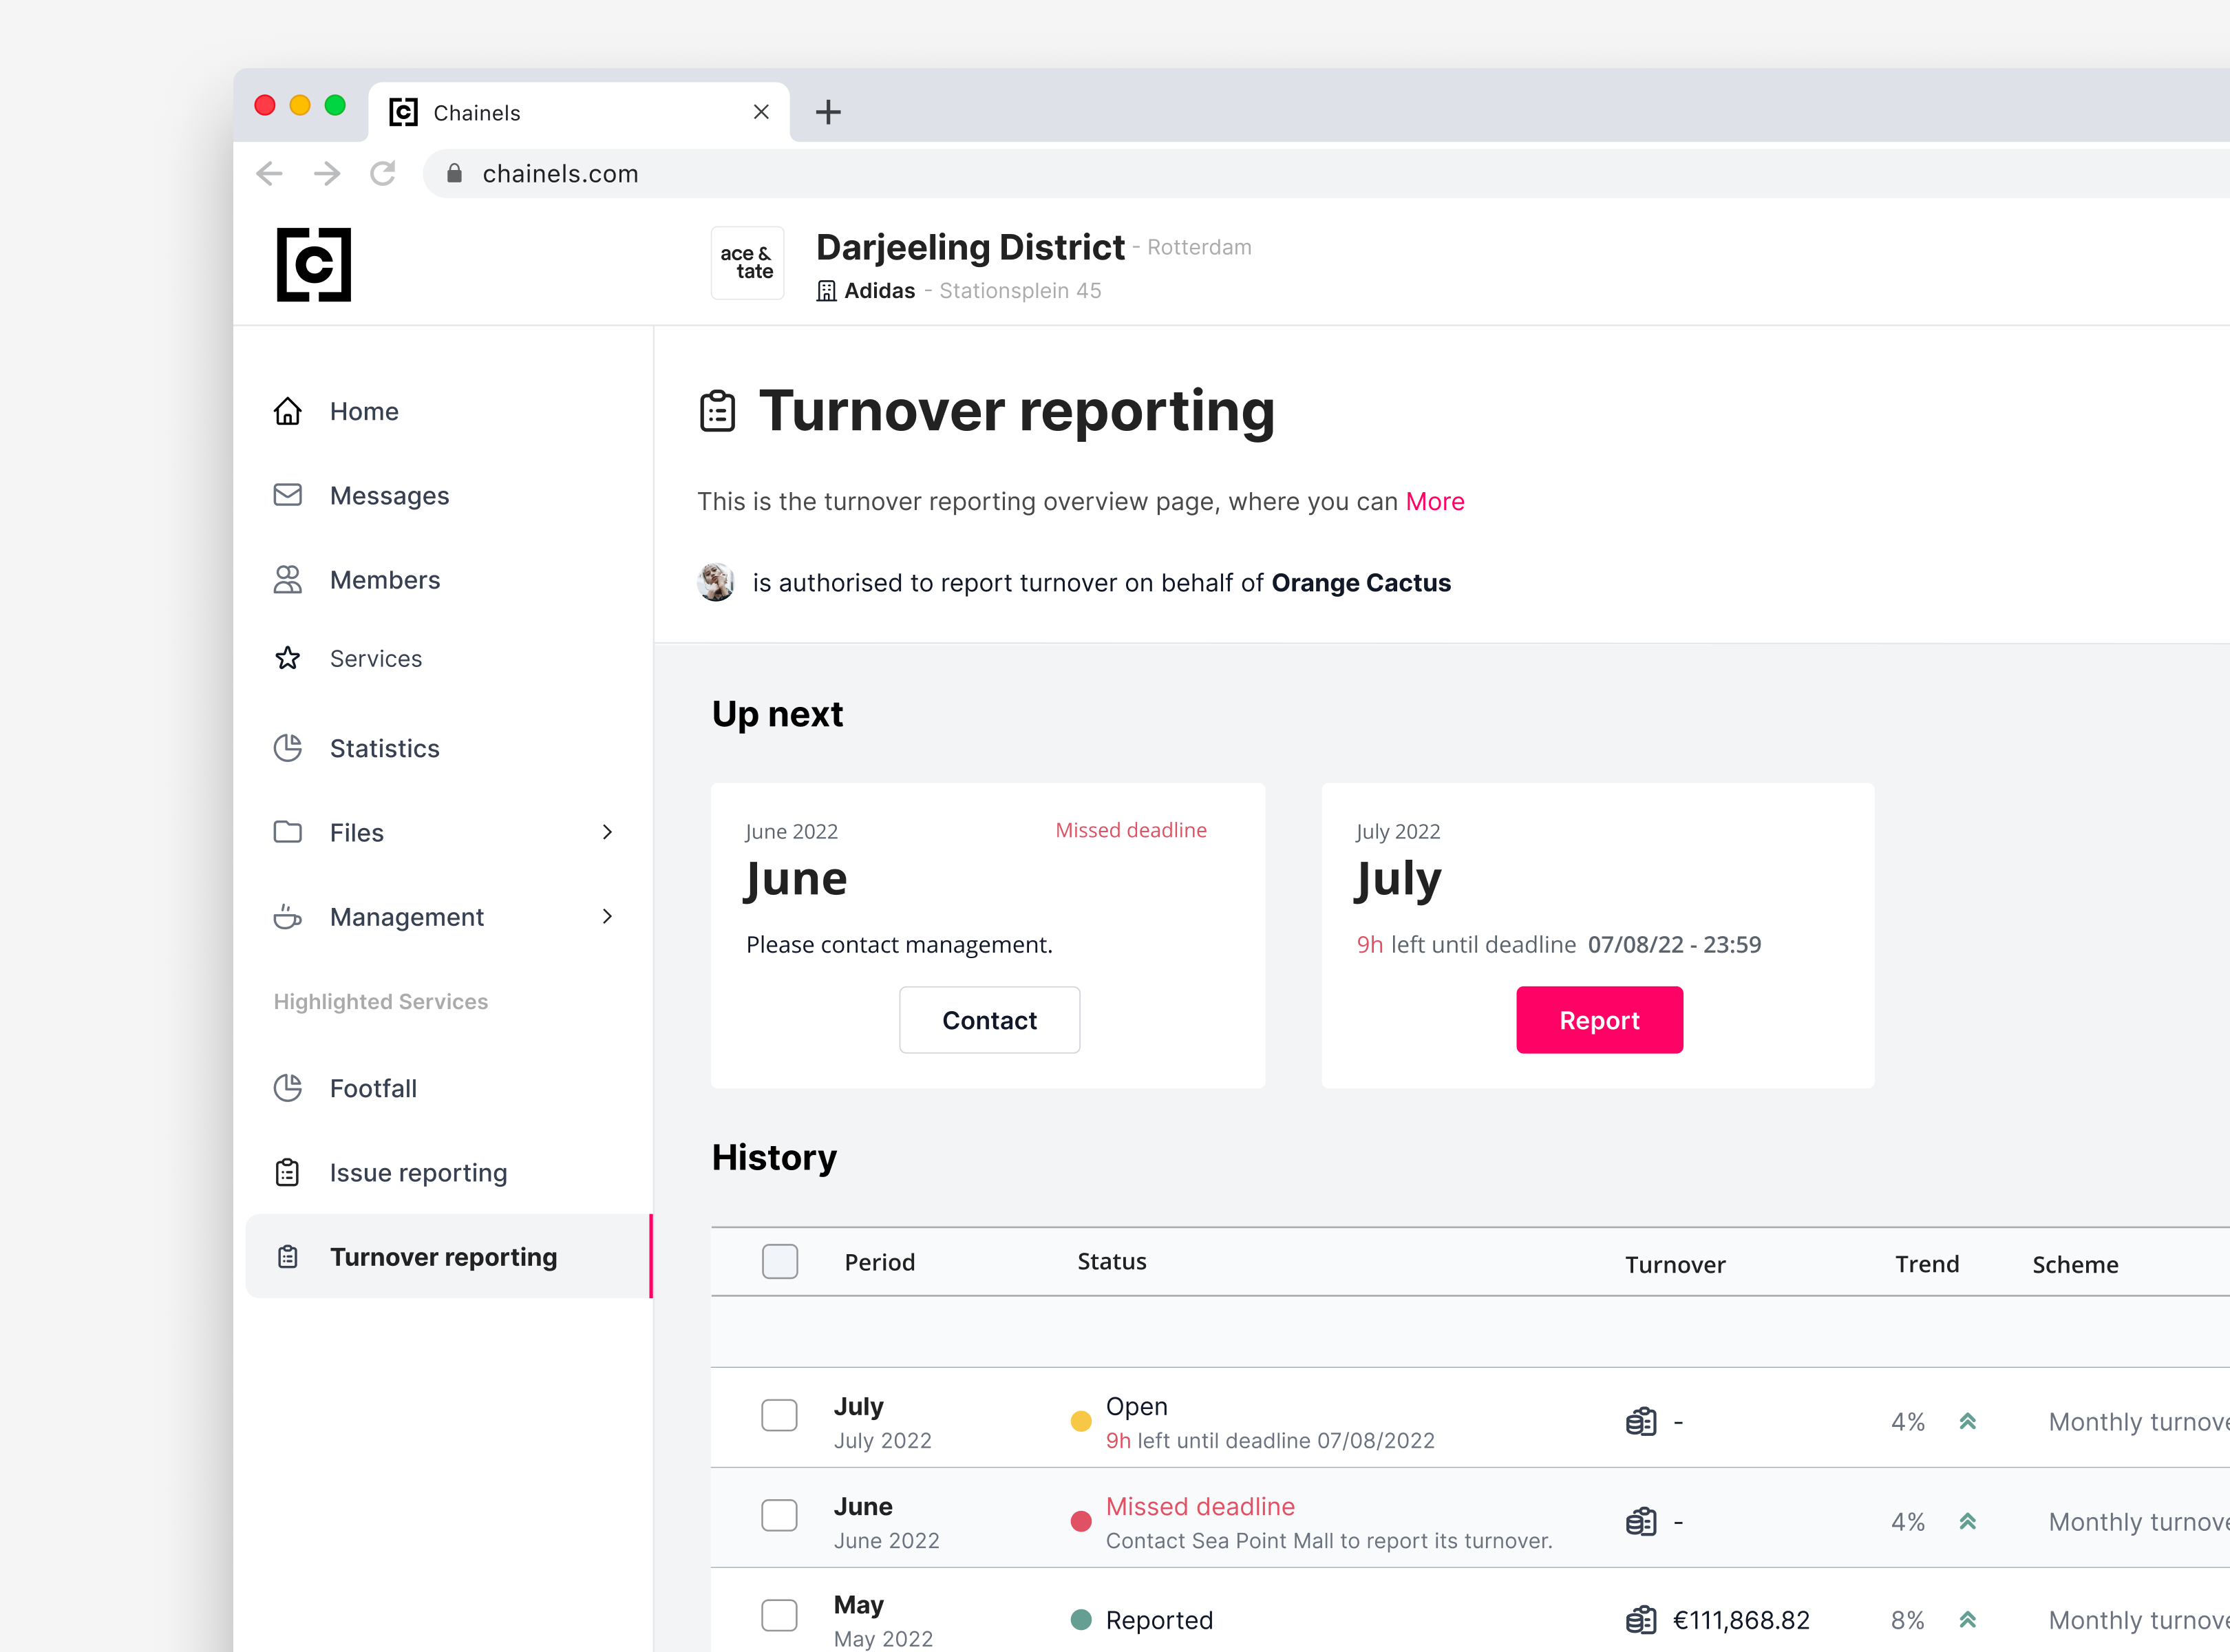Viewport: 2230px width, 1652px height.
Task: Sort by the Trend column header
Action: [x=1927, y=1264]
